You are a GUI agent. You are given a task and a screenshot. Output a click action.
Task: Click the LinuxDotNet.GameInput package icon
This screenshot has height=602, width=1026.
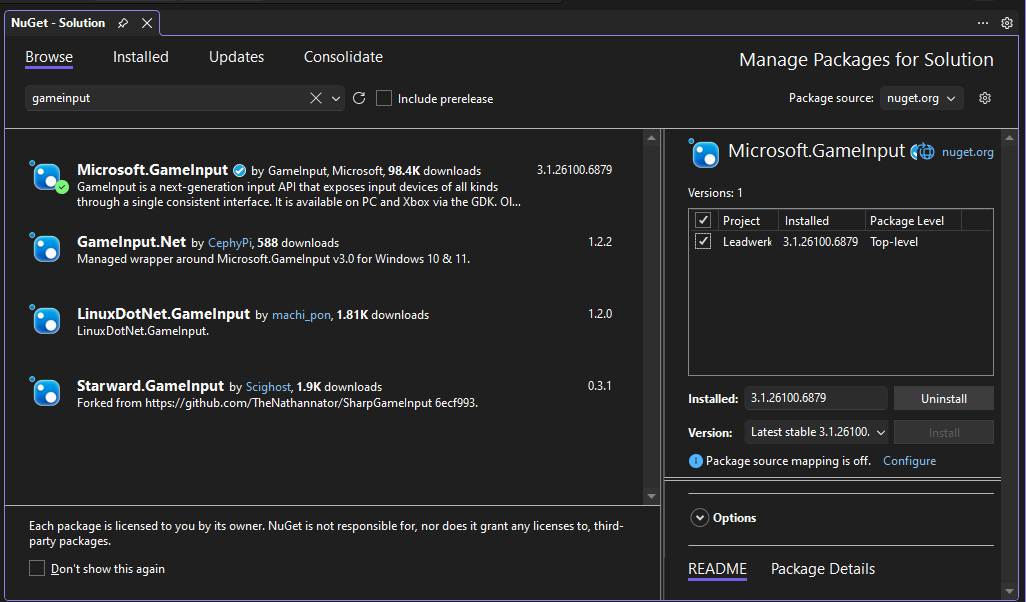point(47,320)
